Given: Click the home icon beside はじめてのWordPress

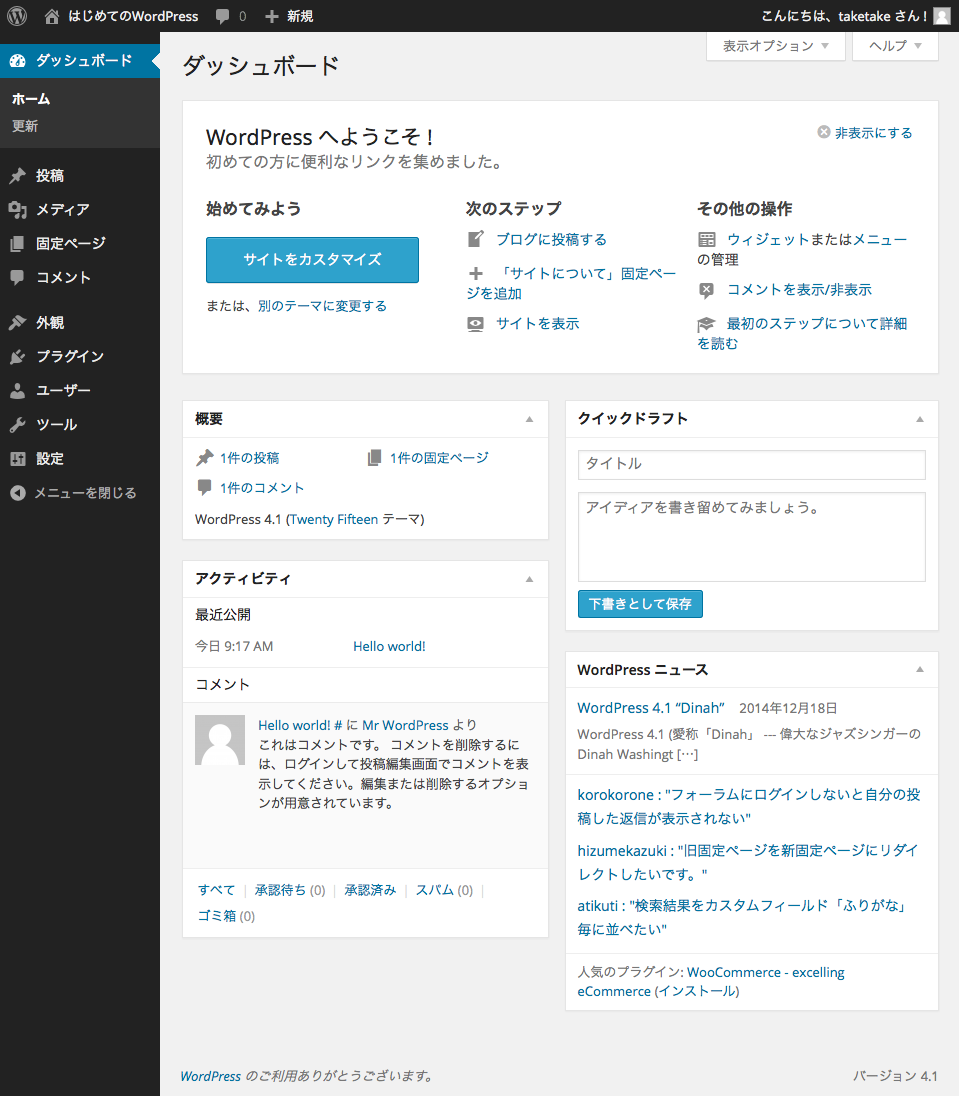Looking at the screenshot, I should (52, 16).
